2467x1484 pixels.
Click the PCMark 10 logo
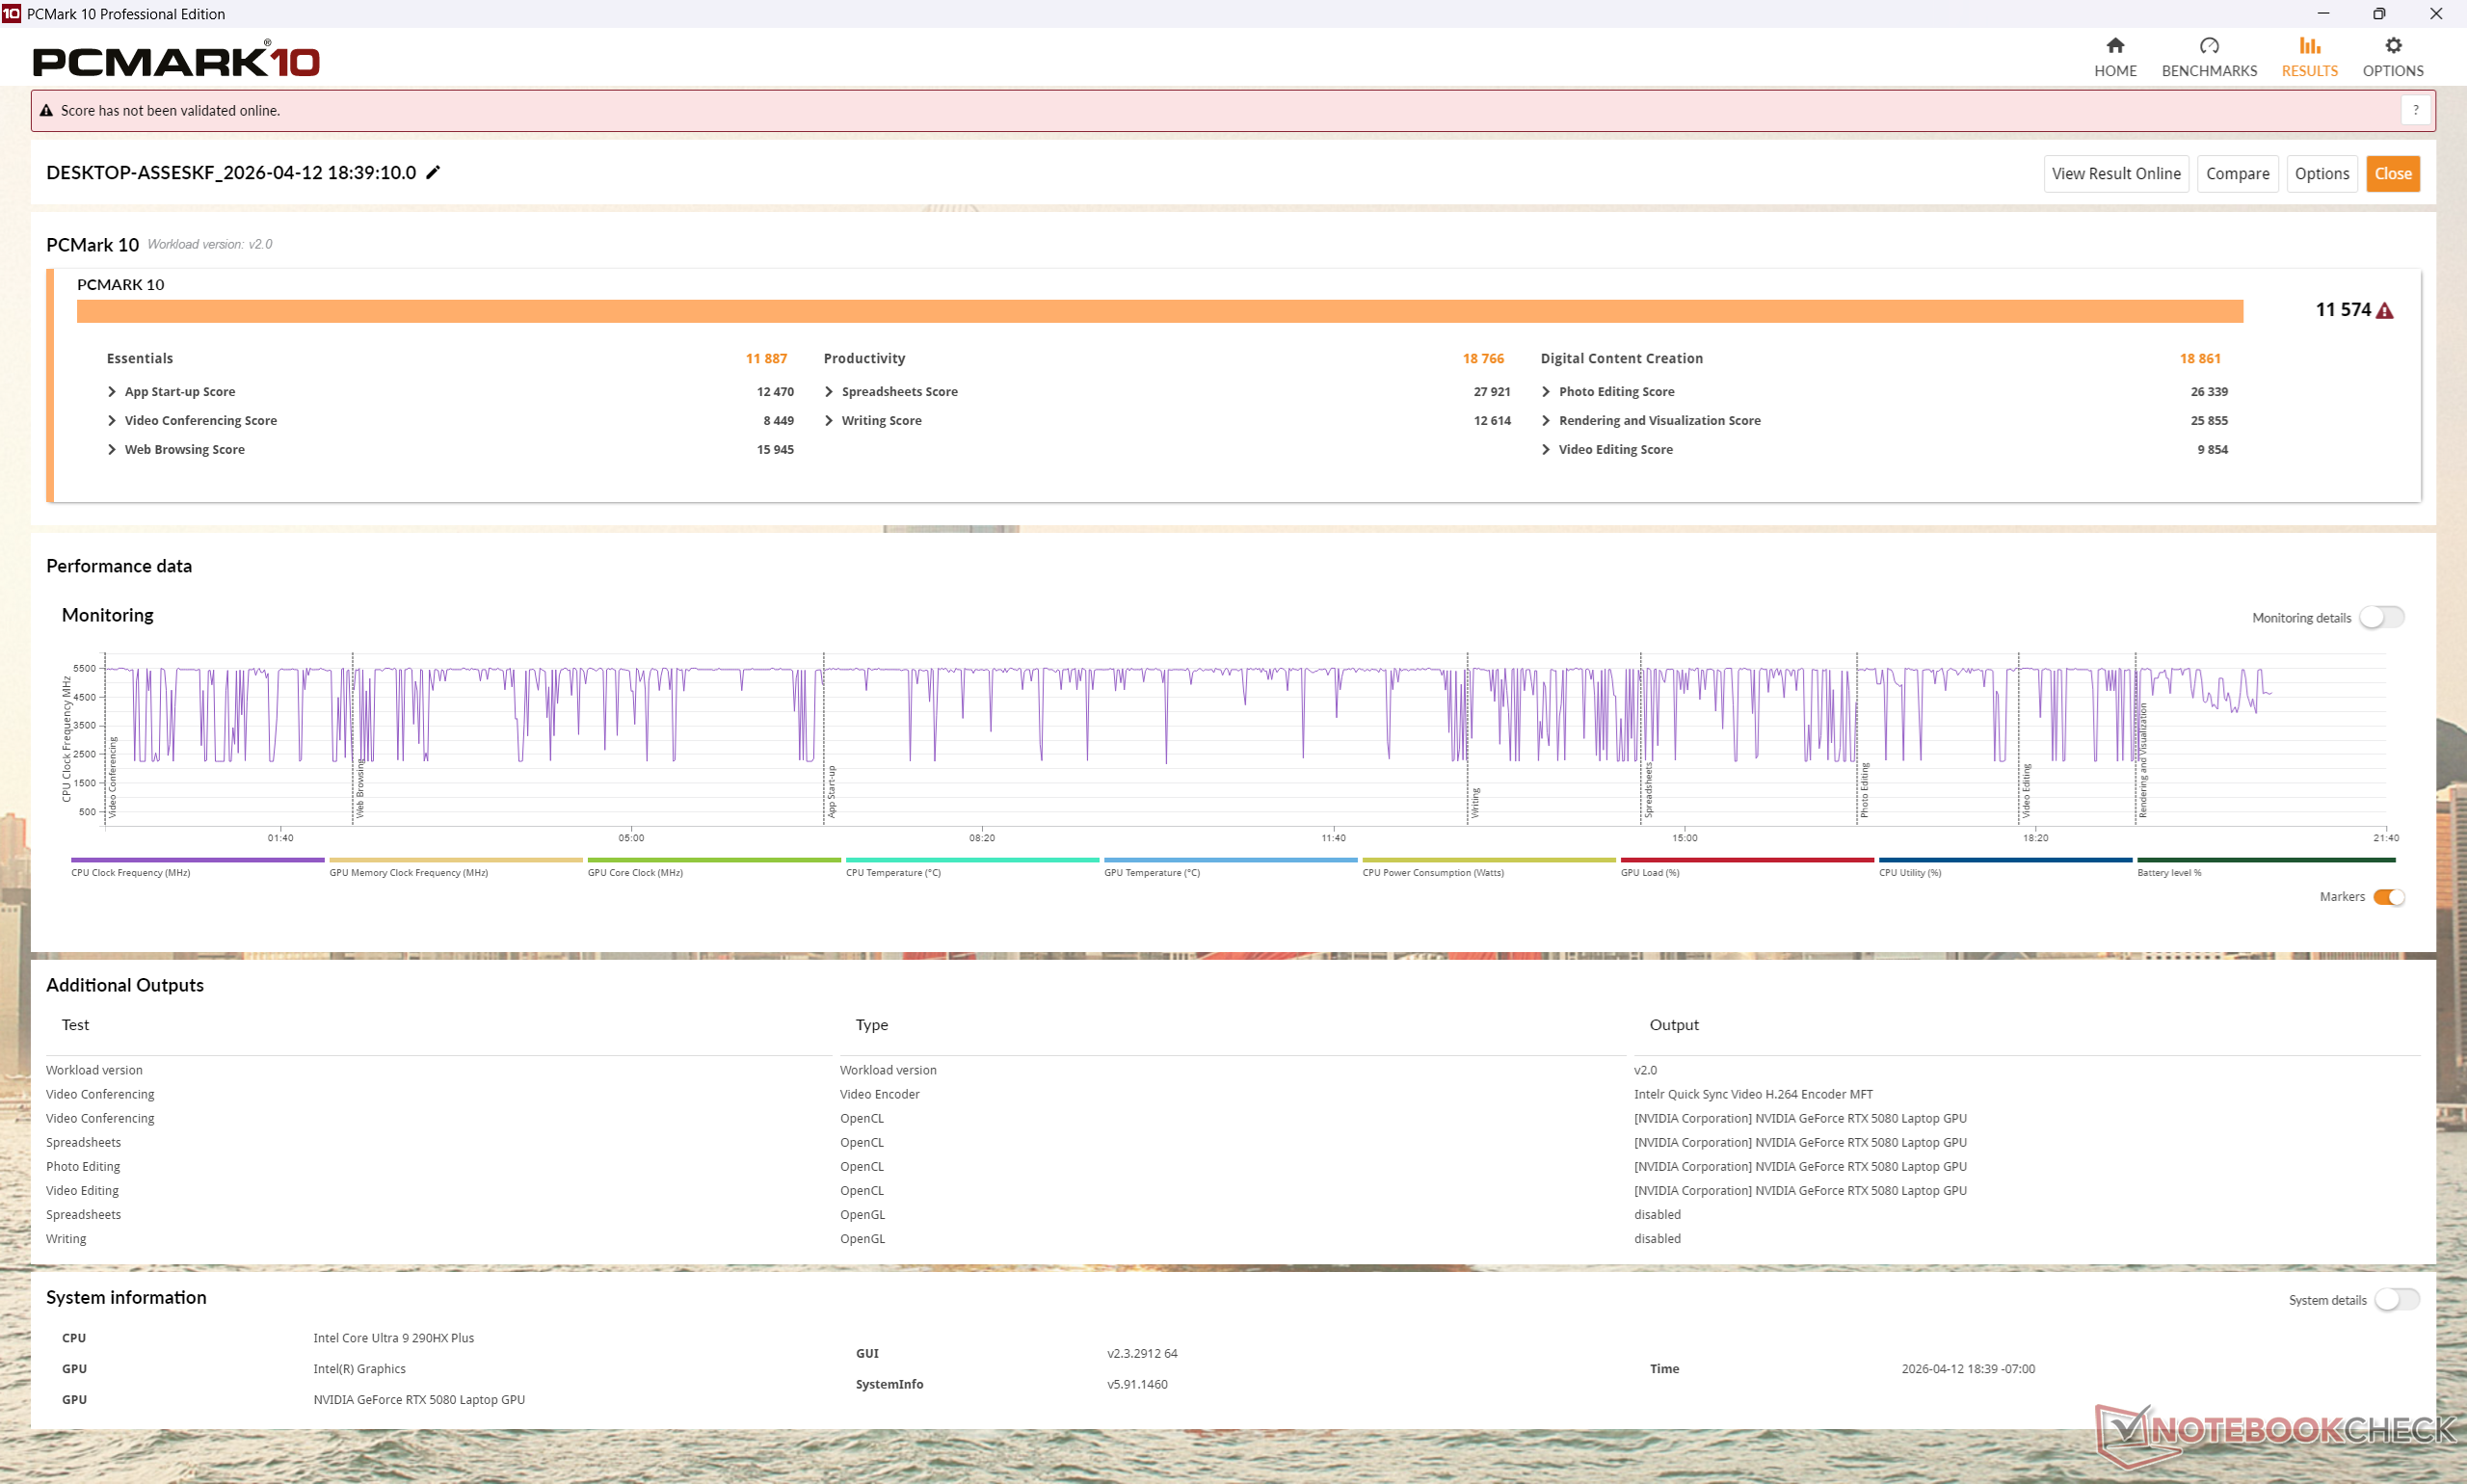point(176,60)
